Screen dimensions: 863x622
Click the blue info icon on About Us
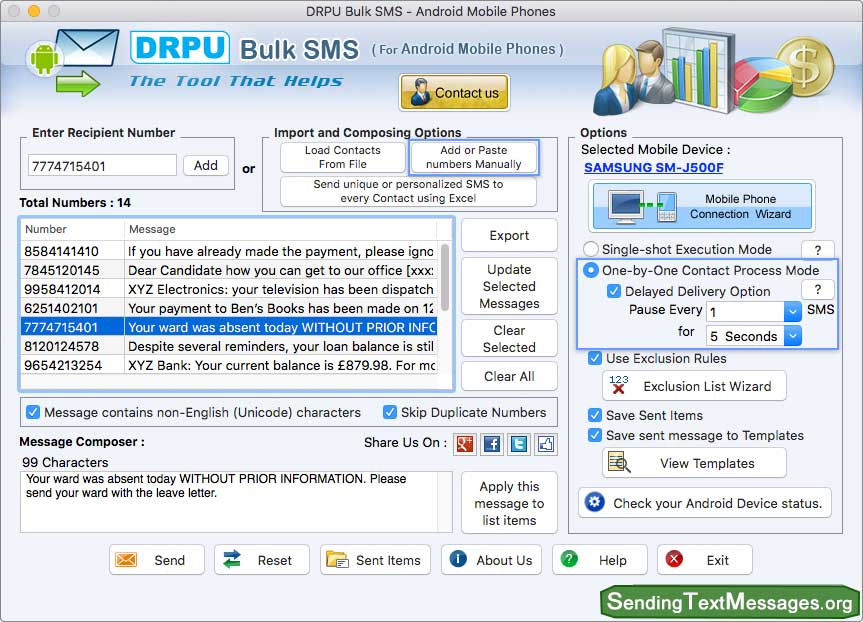pos(458,559)
